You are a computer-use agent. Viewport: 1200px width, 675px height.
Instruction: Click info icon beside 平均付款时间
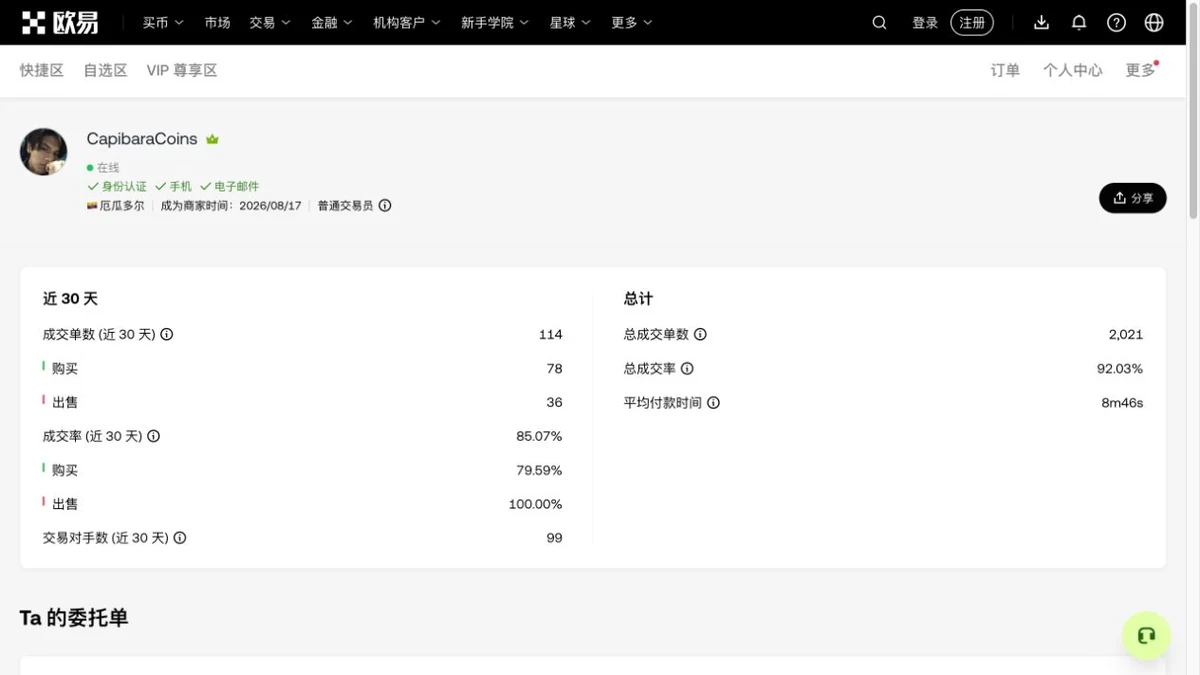(x=714, y=402)
